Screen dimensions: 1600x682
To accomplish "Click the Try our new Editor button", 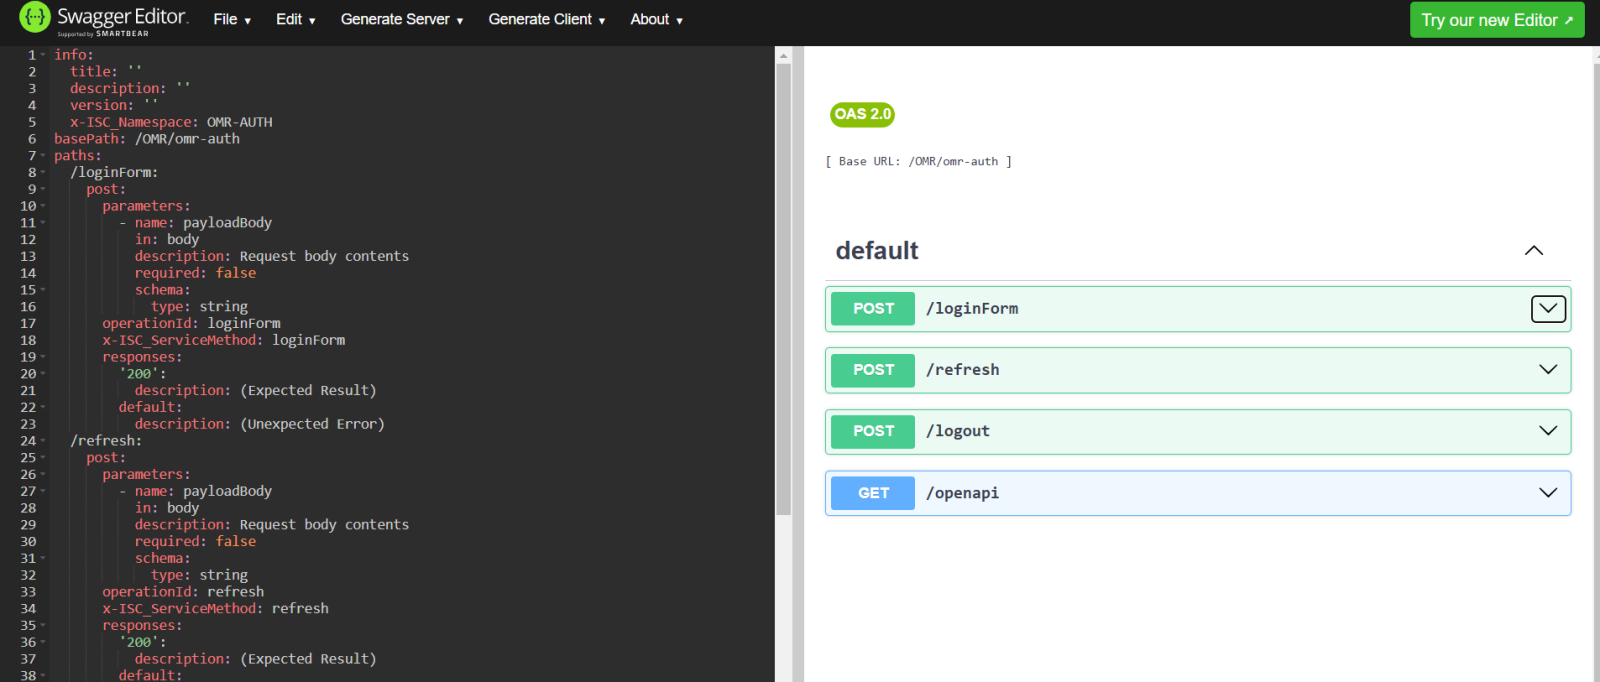I will pyautogui.click(x=1496, y=20).
